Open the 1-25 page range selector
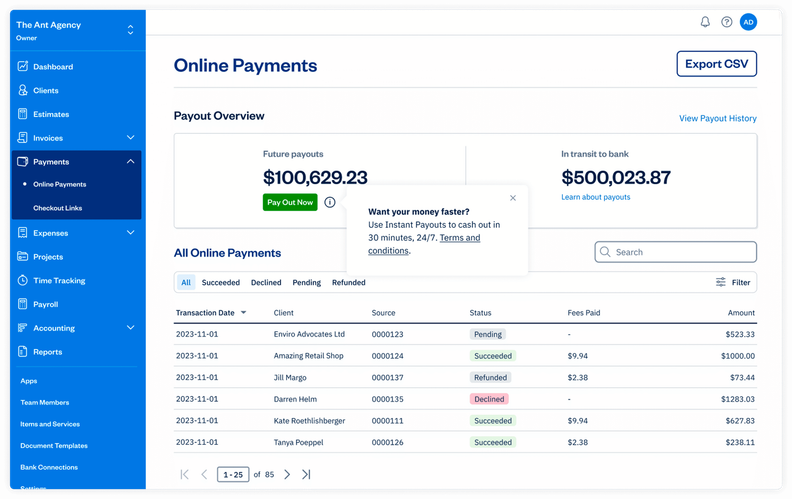The width and height of the screenshot is (792, 499). point(233,474)
